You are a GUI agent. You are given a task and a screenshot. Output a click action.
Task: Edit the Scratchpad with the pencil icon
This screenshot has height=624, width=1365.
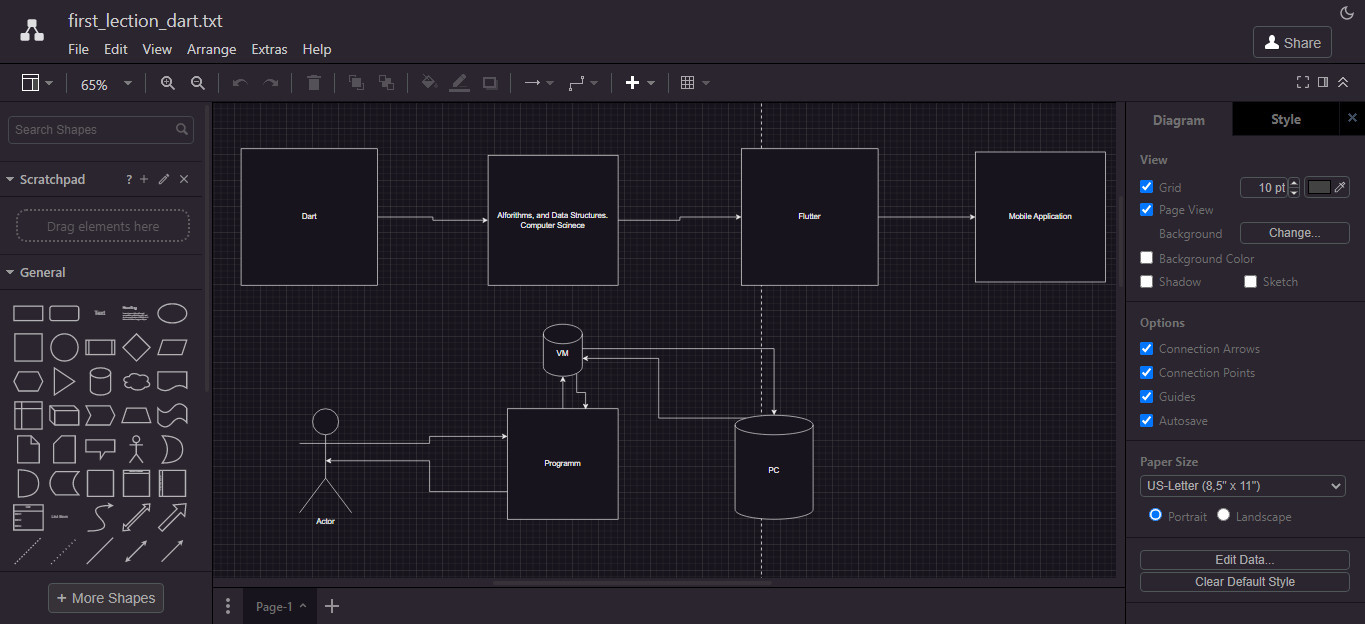[164, 179]
